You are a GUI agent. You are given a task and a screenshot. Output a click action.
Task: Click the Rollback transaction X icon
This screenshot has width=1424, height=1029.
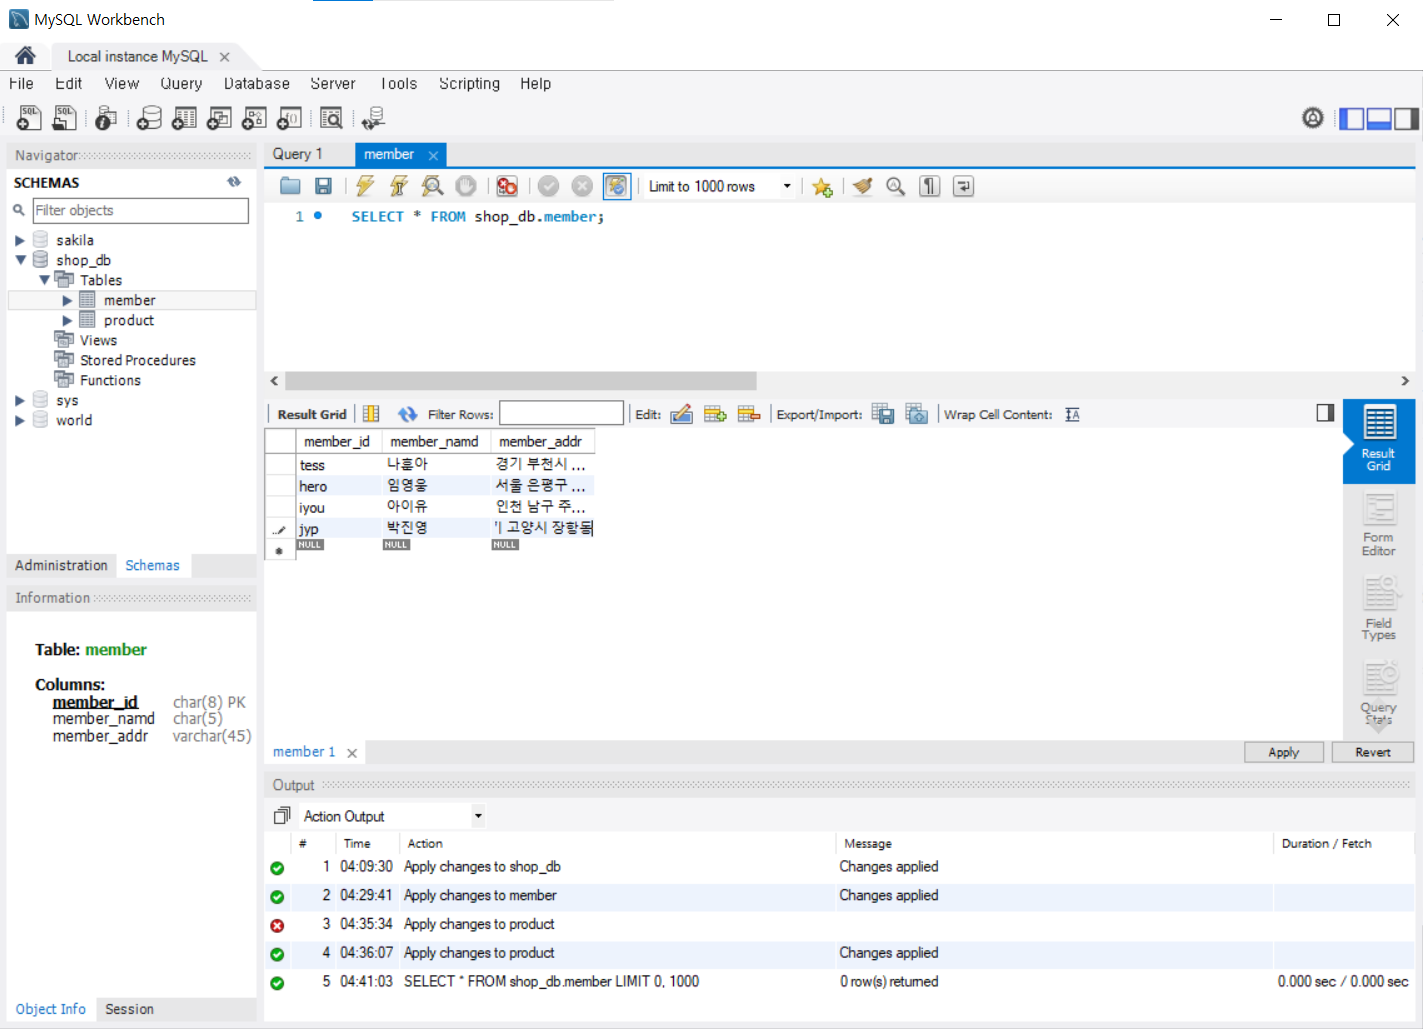click(582, 186)
